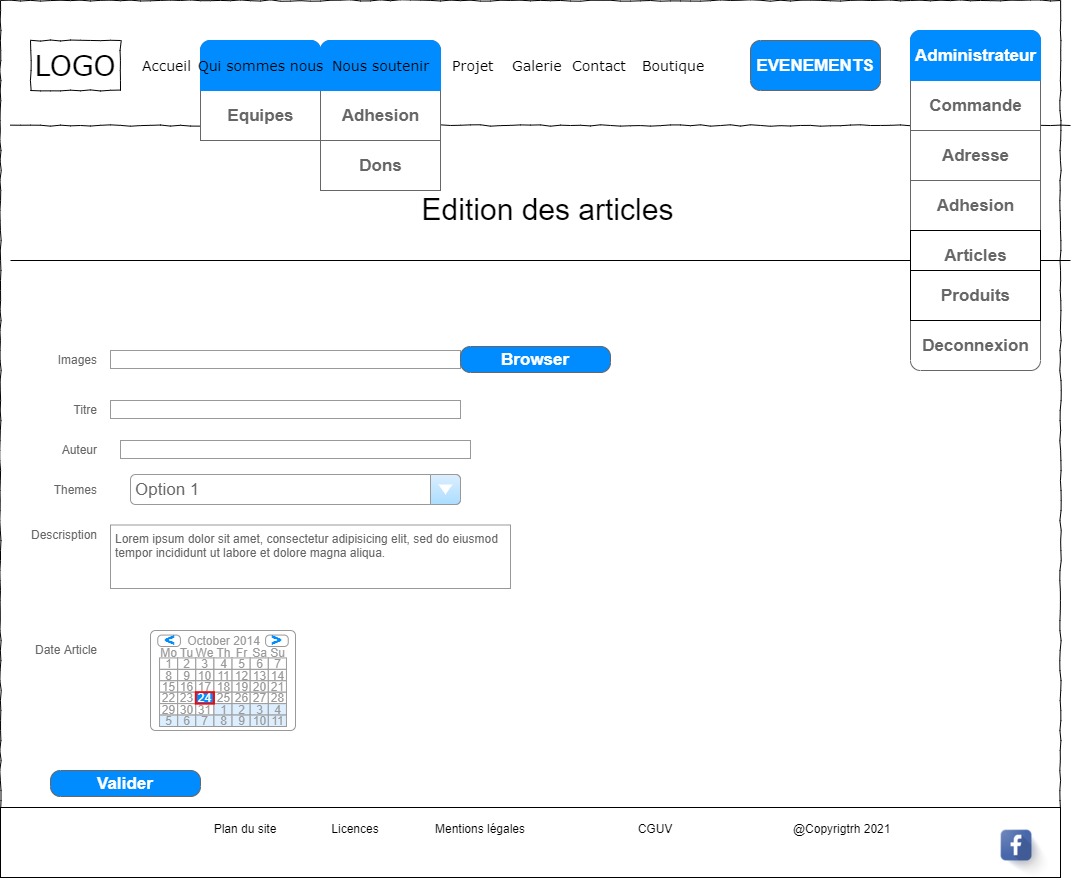Focus the Auteur text field
Screen dimensions: 1072x882
click(x=295, y=450)
